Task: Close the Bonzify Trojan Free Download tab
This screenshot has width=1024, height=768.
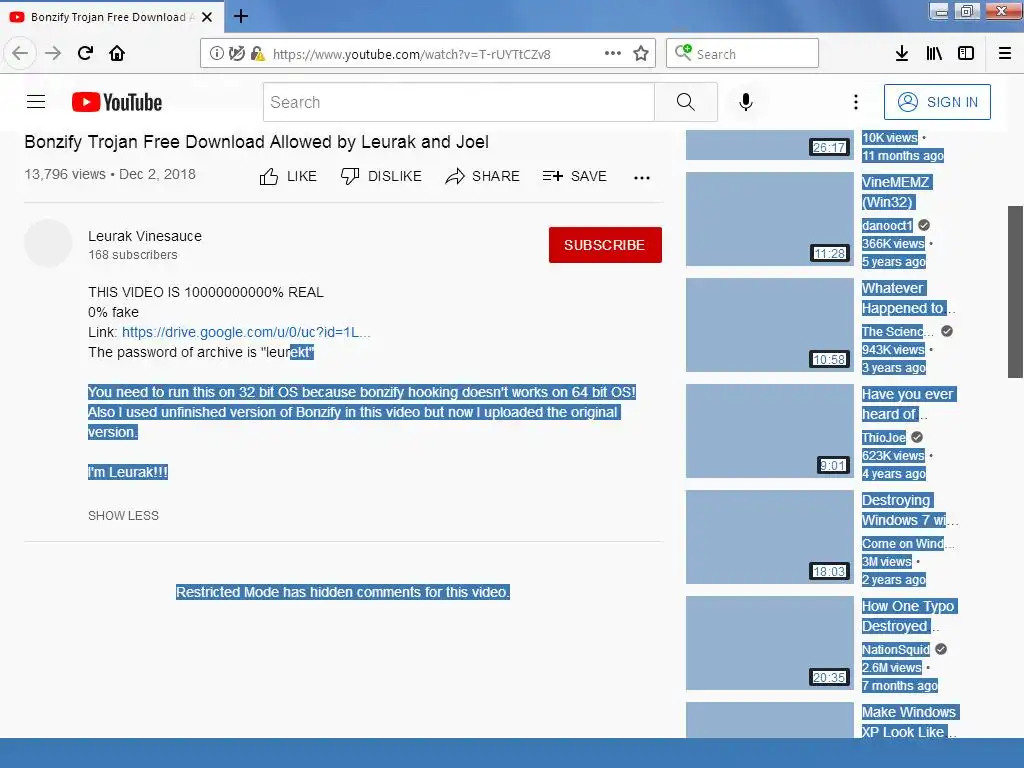Action: (x=207, y=17)
